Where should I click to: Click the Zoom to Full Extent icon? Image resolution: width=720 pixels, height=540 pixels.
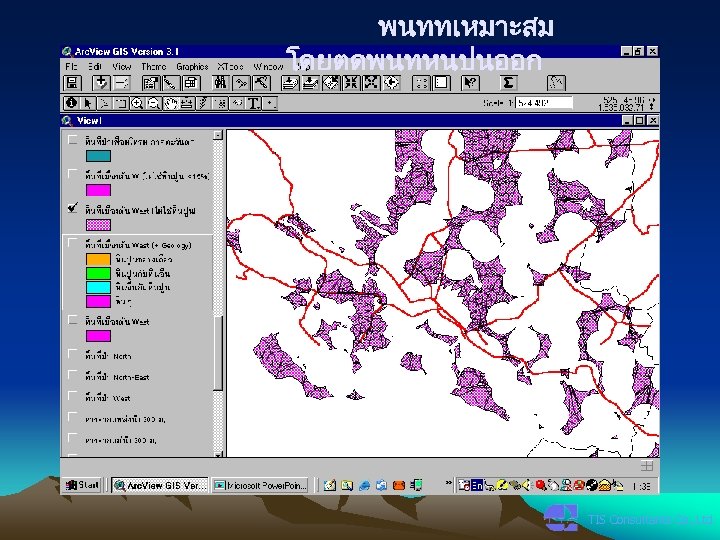[290, 83]
